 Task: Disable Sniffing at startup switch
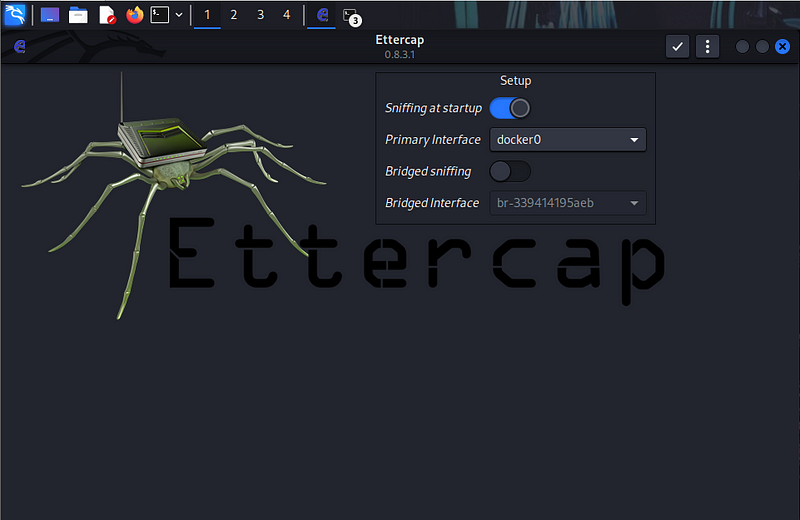pyautogui.click(x=510, y=108)
